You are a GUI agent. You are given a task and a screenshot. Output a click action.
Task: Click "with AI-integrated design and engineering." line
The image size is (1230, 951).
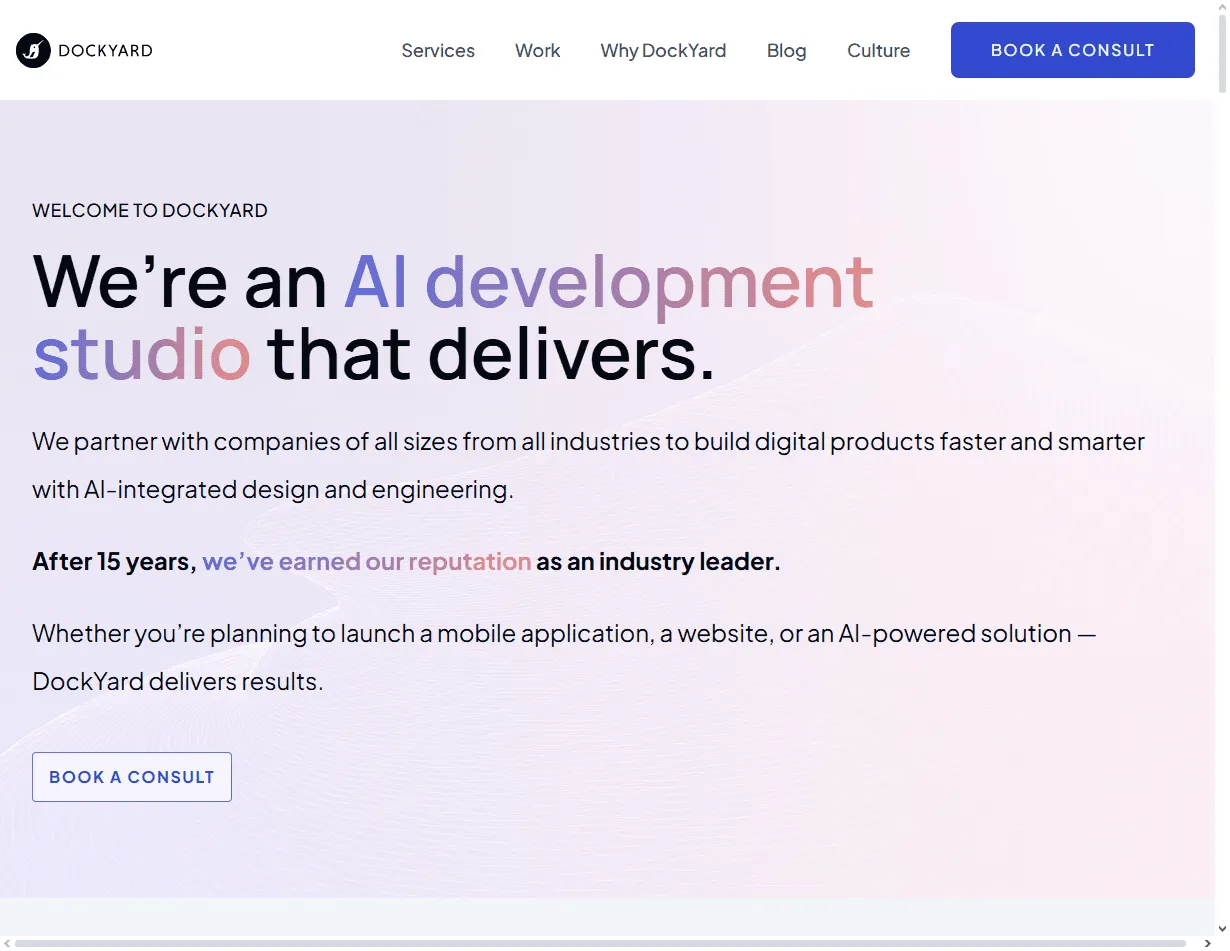273,490
